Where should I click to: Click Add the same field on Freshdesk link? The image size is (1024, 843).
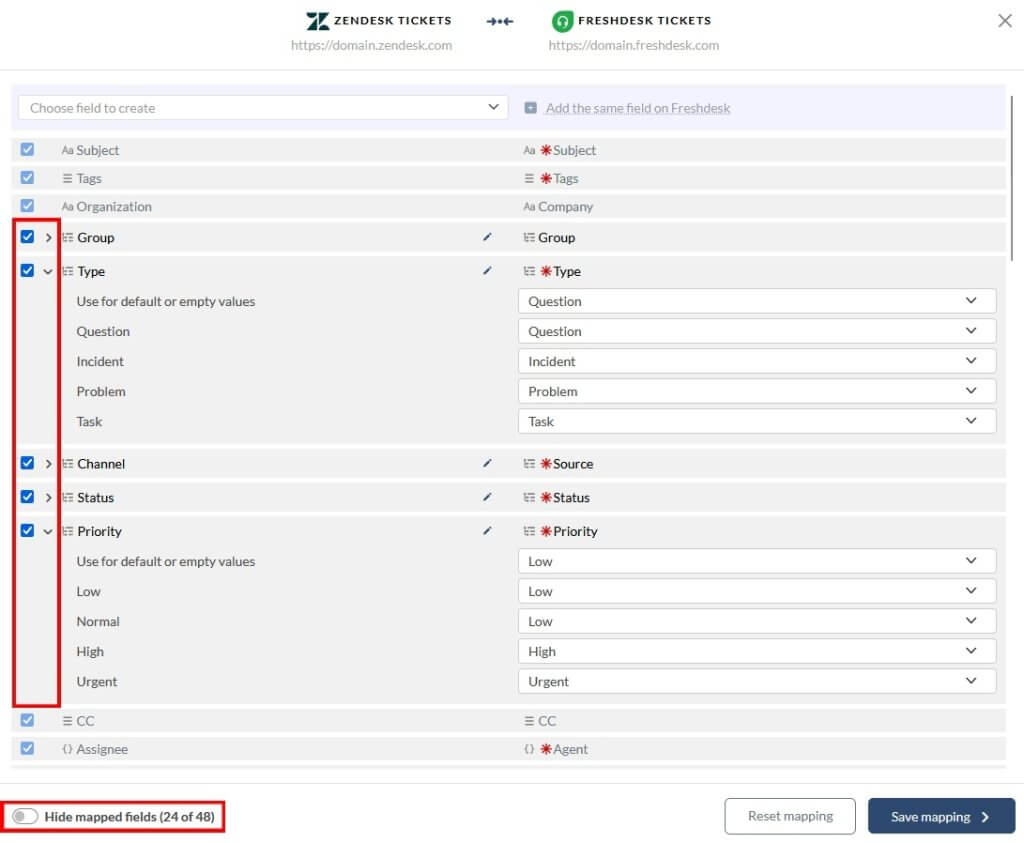pos(638,108)
